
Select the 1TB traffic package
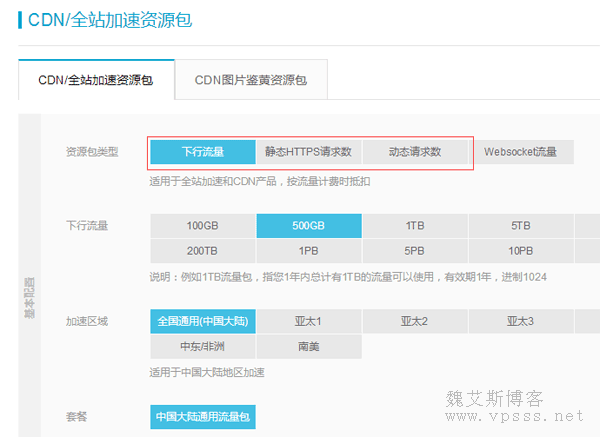414,226
